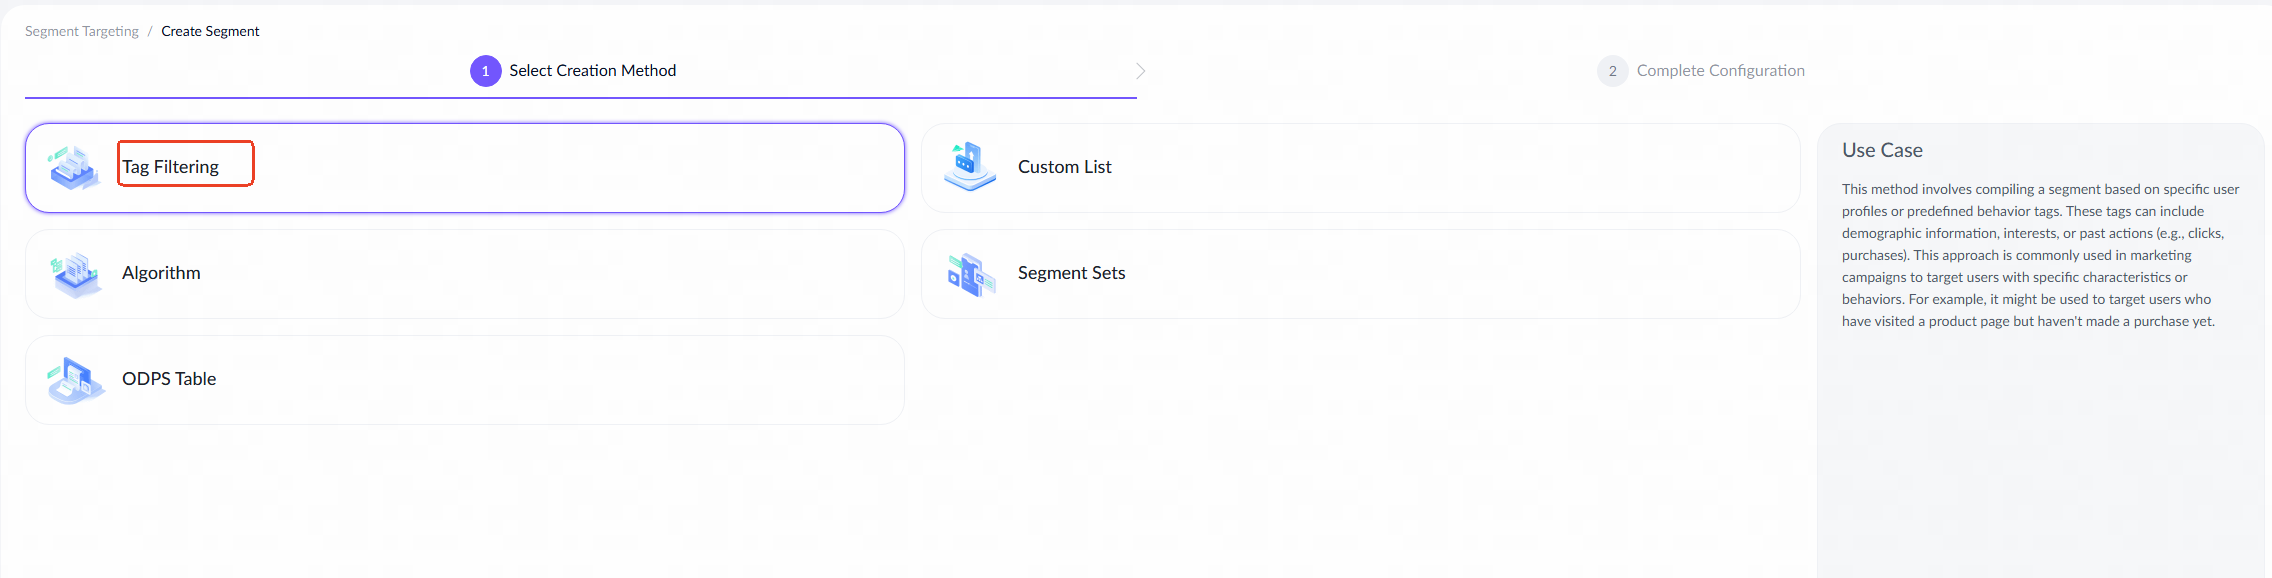
Task: Select the Tag Filtering label
Action: point(171,167)
